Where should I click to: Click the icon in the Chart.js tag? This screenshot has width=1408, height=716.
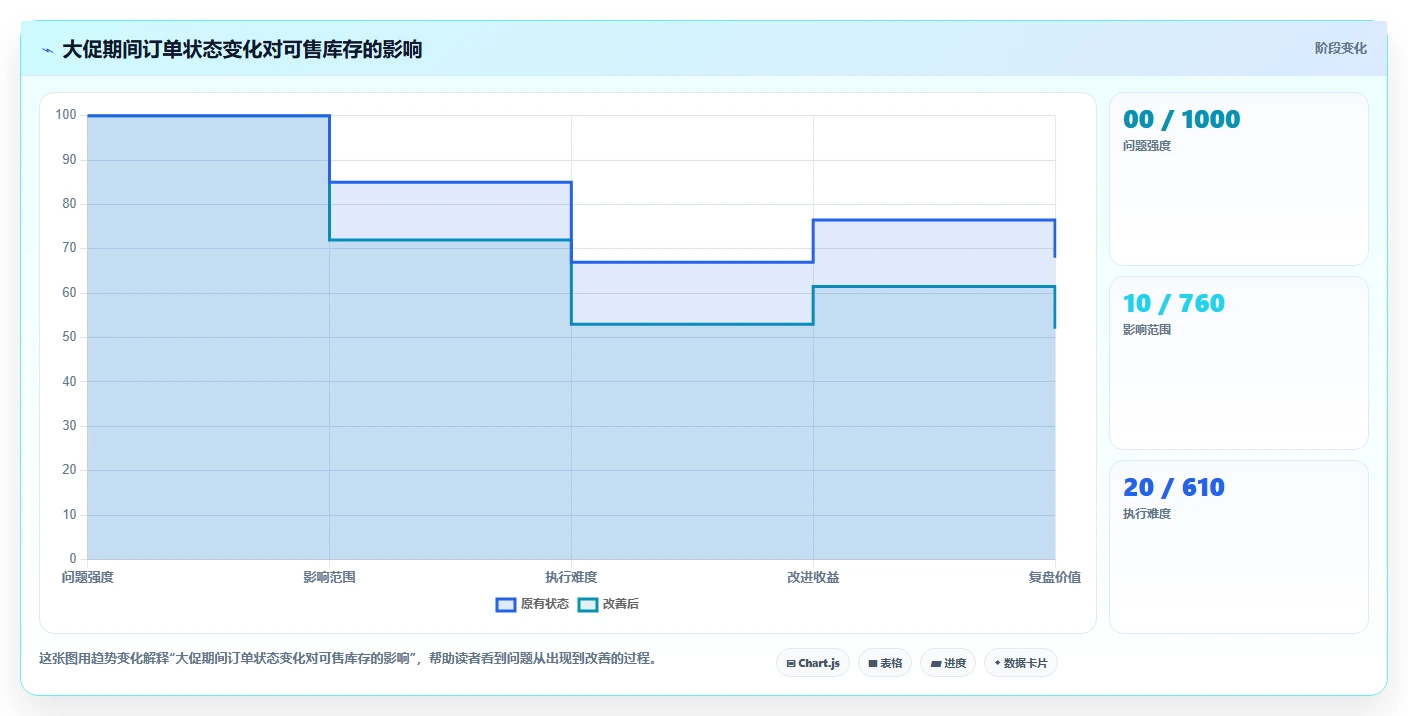(x=791, y=664)
